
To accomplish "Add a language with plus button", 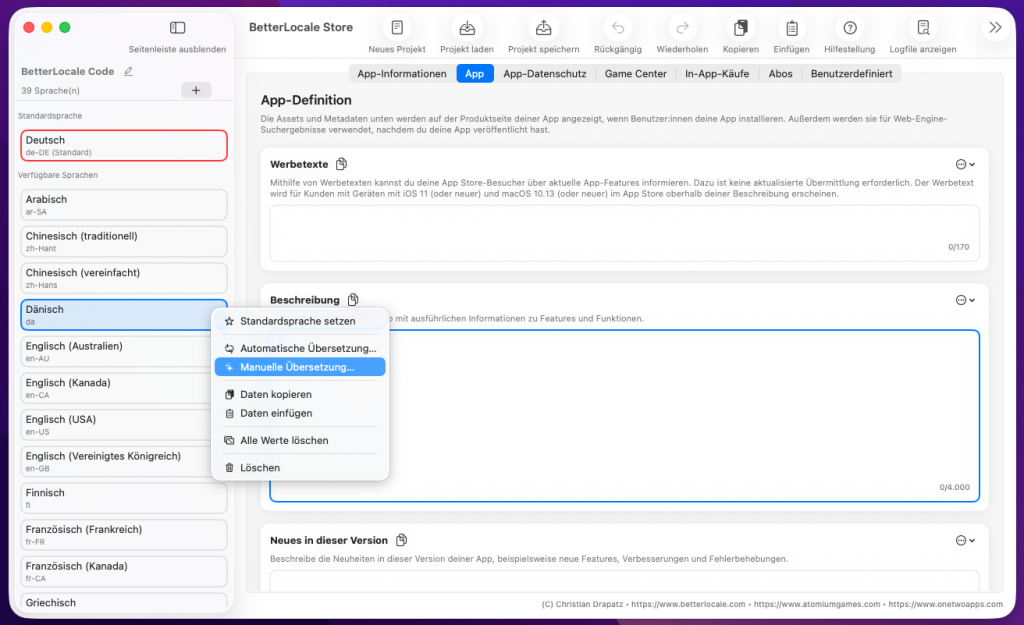I will coord(195,90).
